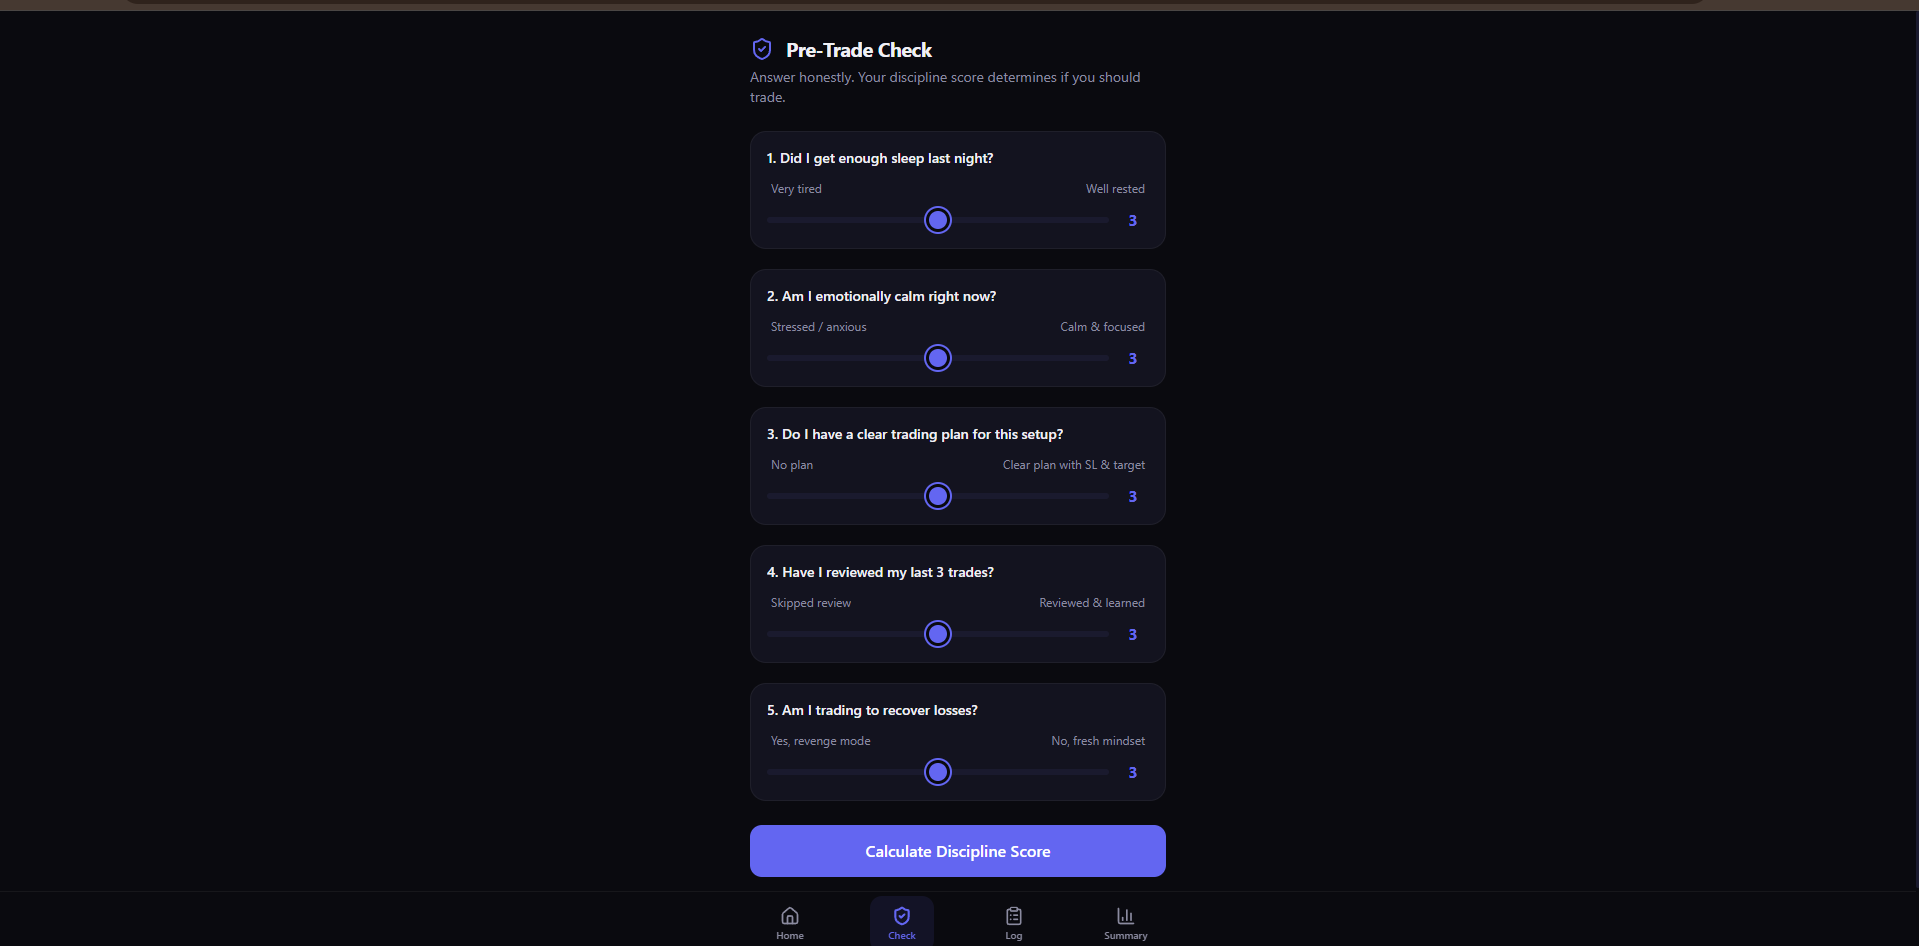
Task: Set review slider toward Skipped review end
Action: (781, 634)
